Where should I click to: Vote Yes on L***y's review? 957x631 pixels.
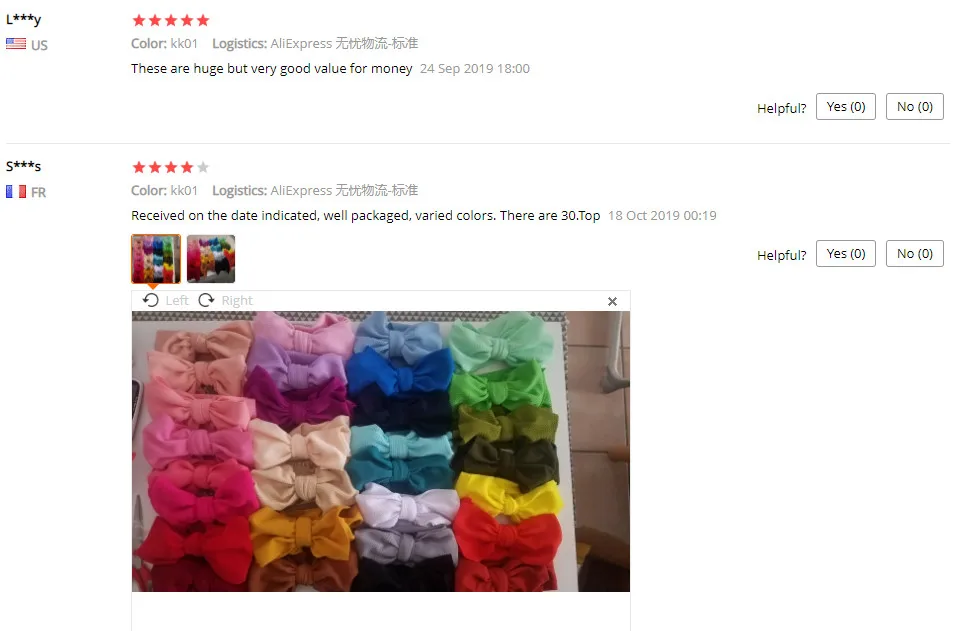(x=846, y=107)
